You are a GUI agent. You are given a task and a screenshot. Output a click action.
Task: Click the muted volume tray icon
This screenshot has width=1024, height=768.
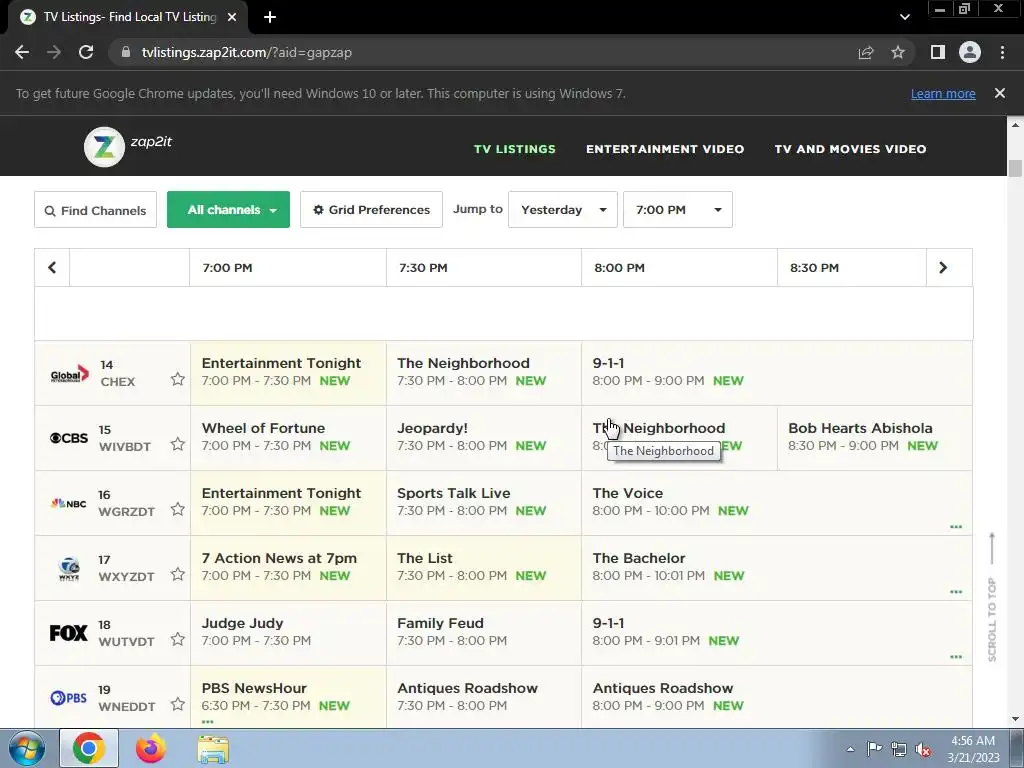click(923, 749)
